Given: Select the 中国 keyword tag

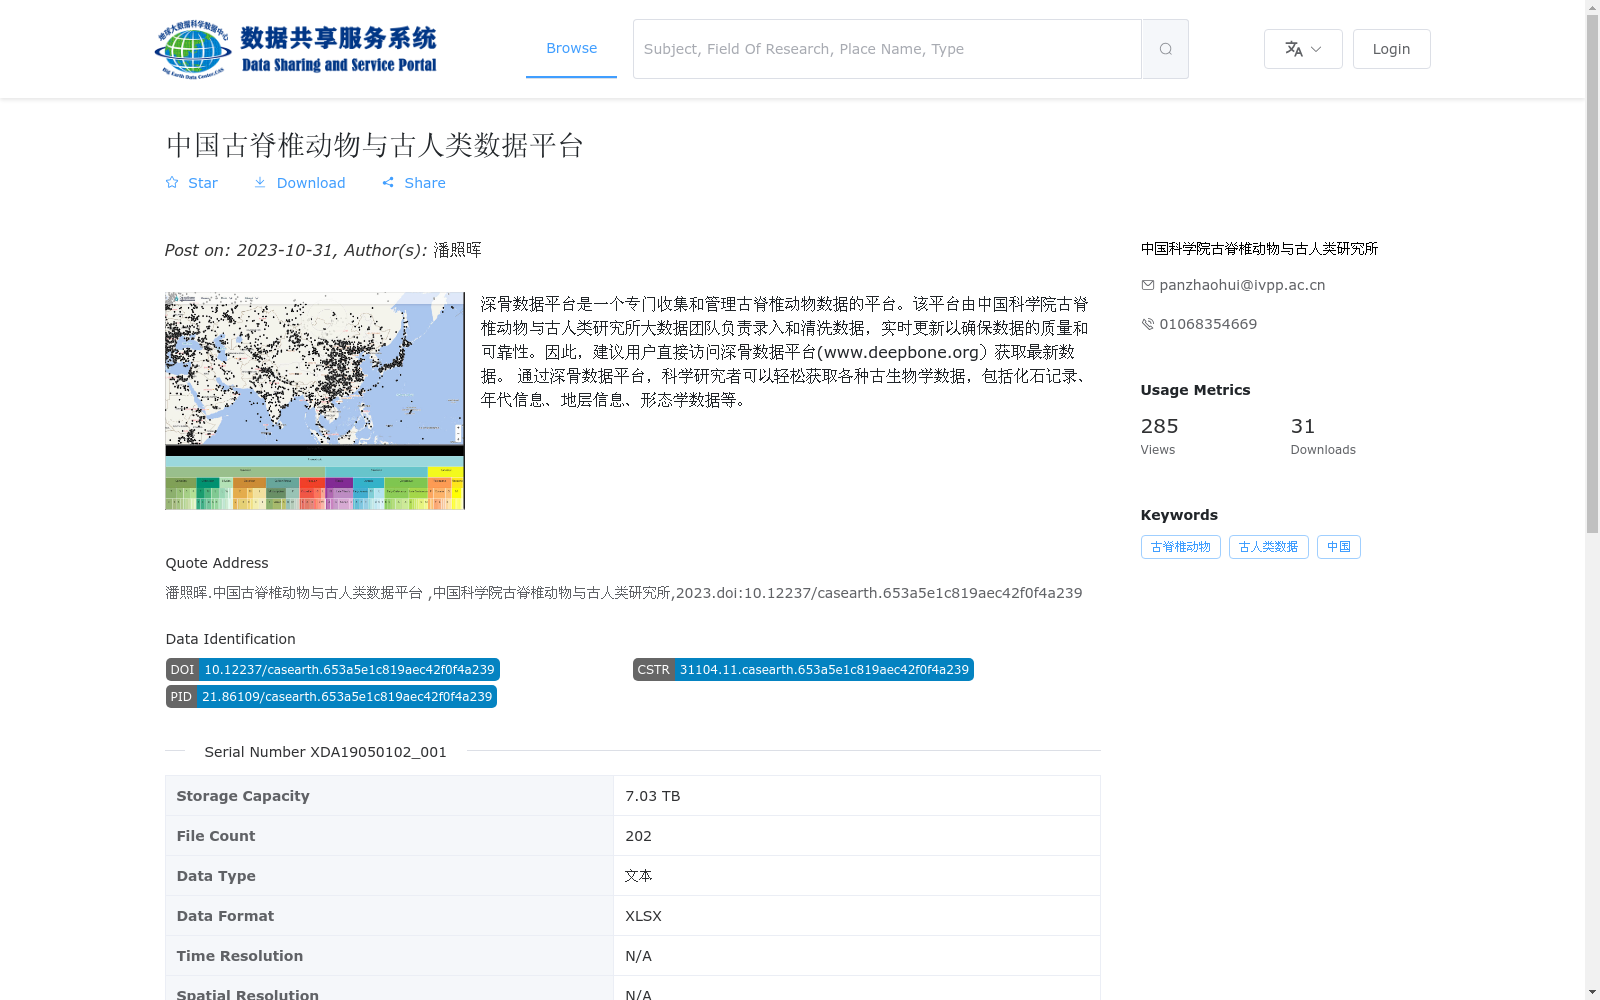Looking at the screenshot, I should click(x=1338, y=547).
